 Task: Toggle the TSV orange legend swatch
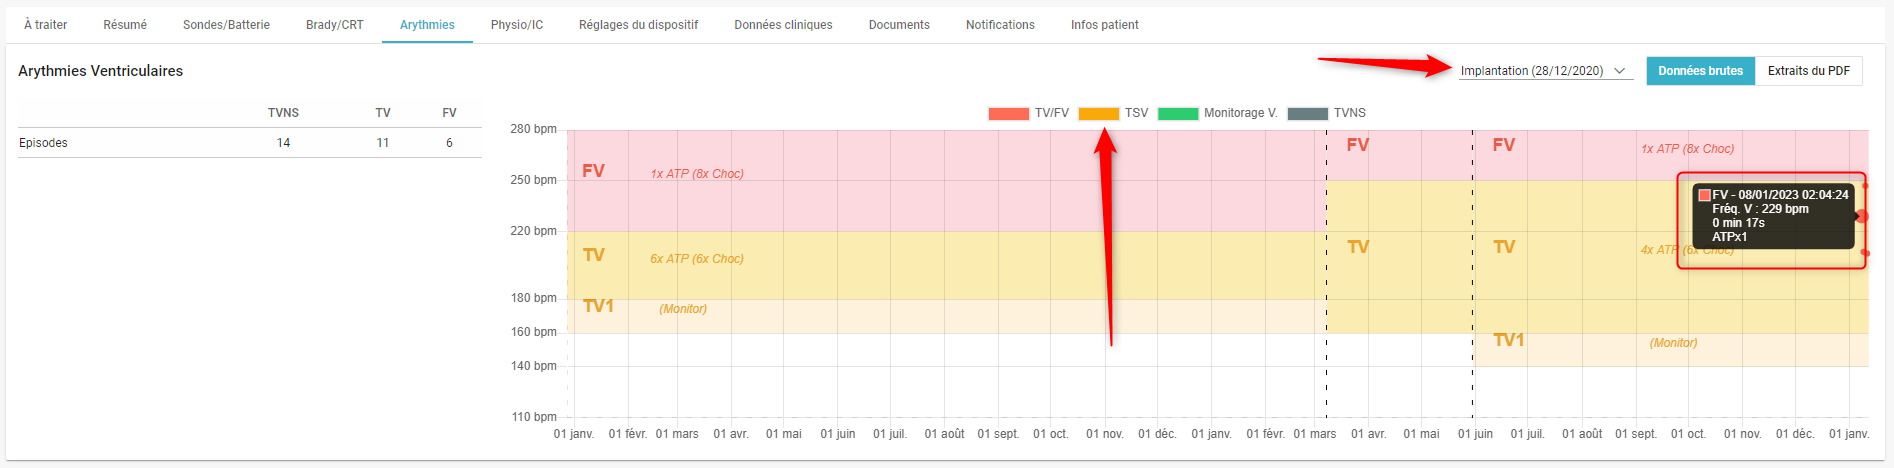coord(1098,113)
